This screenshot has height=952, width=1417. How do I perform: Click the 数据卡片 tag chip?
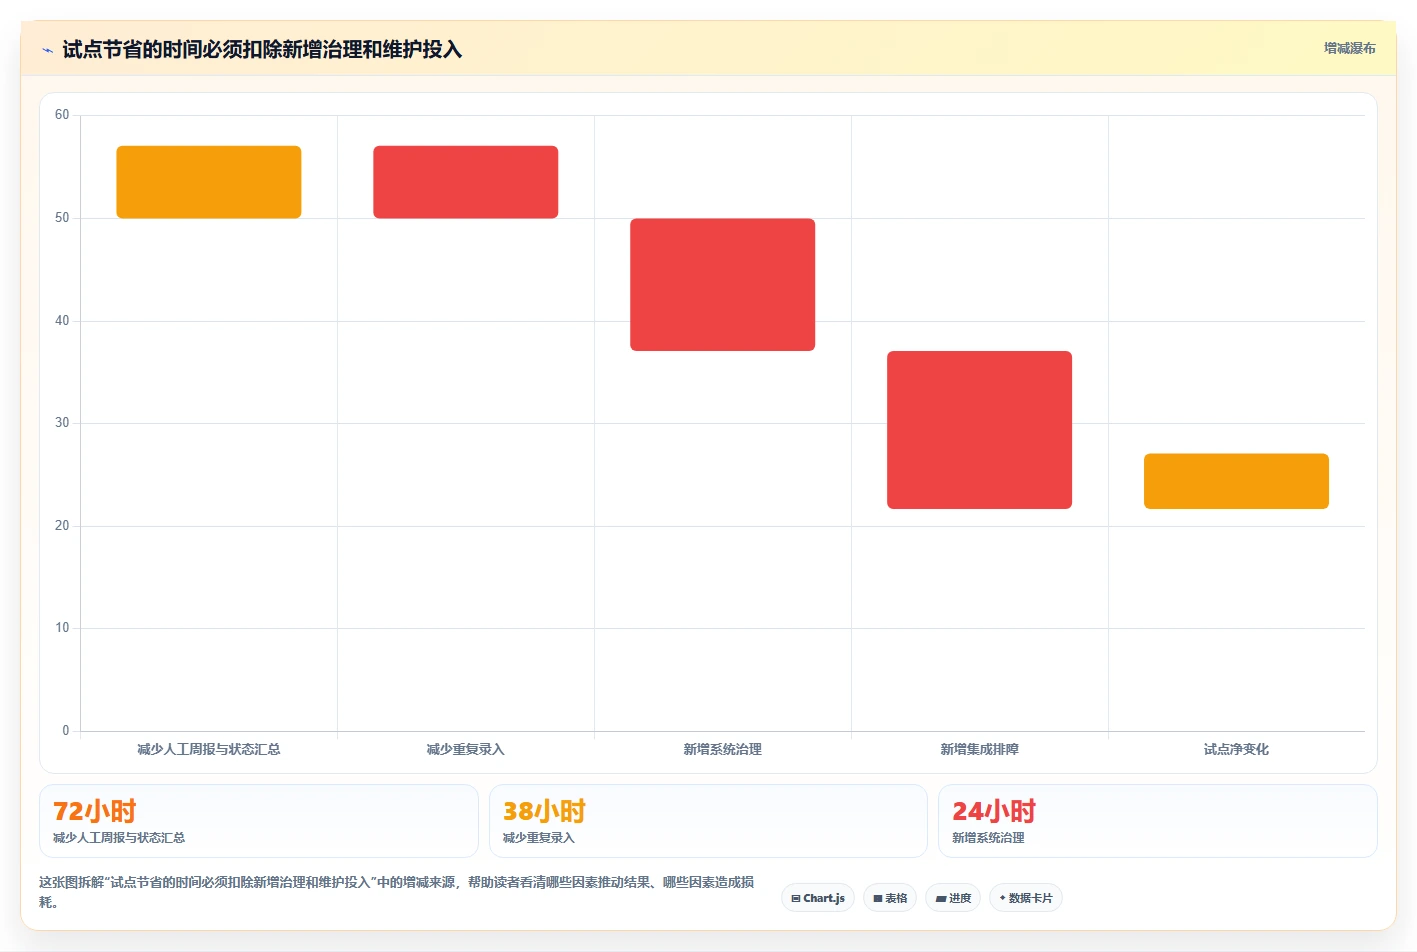tap(1026, 898)
